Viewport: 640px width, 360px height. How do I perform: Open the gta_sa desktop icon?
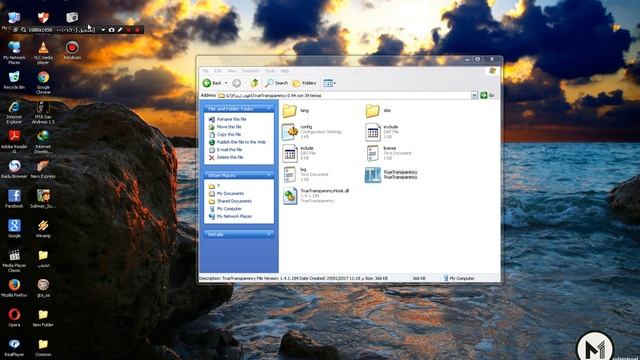(x=43, y=287)
